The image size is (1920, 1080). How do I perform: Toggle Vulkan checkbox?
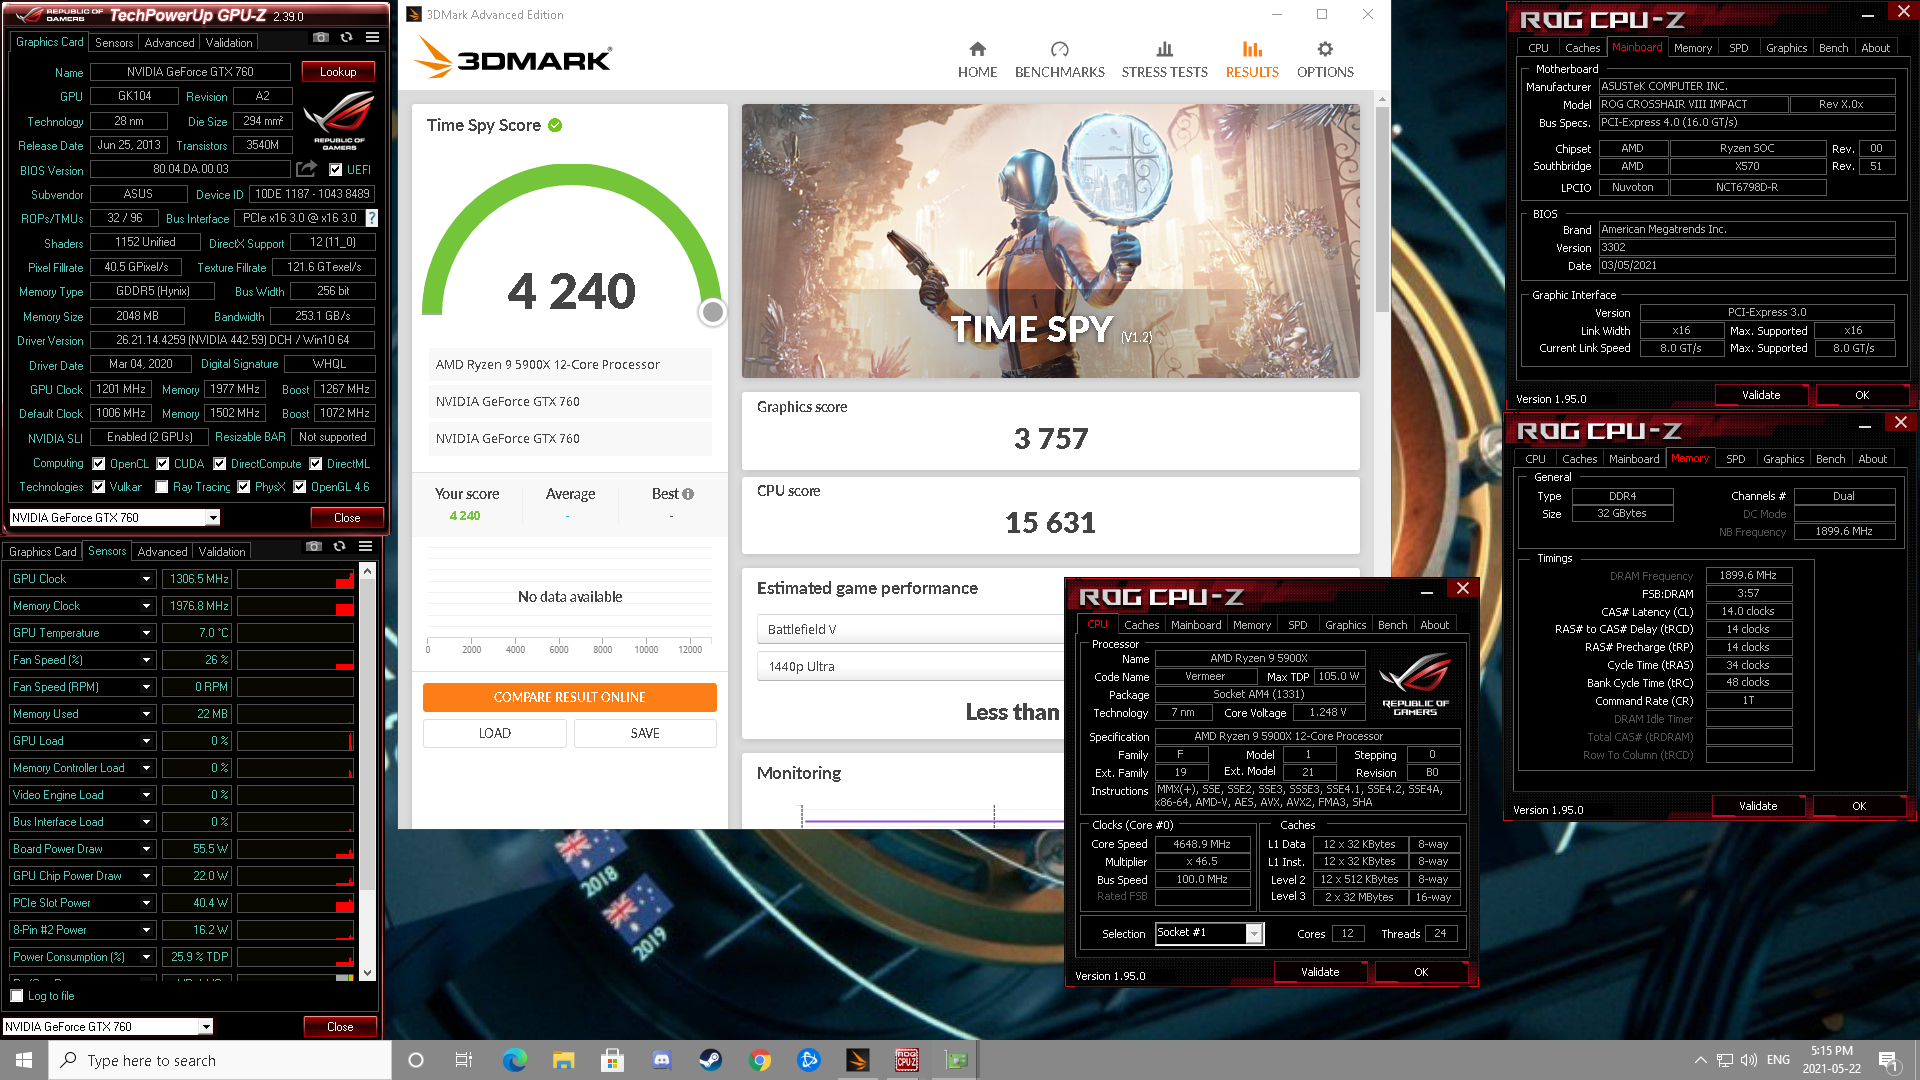[x=99, y=487]
